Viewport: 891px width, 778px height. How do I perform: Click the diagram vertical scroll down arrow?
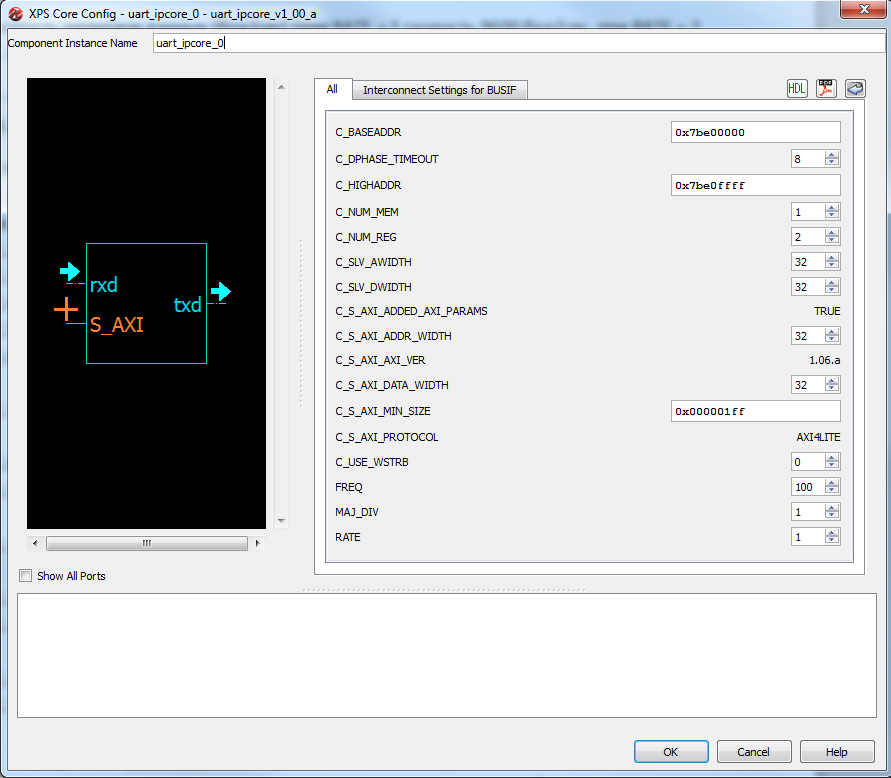[x=281, y=521]
